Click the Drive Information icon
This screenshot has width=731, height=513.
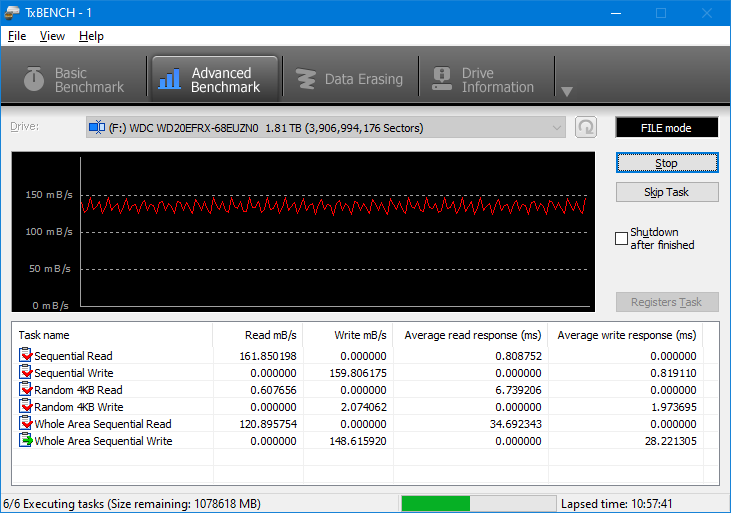coord(441,79)
